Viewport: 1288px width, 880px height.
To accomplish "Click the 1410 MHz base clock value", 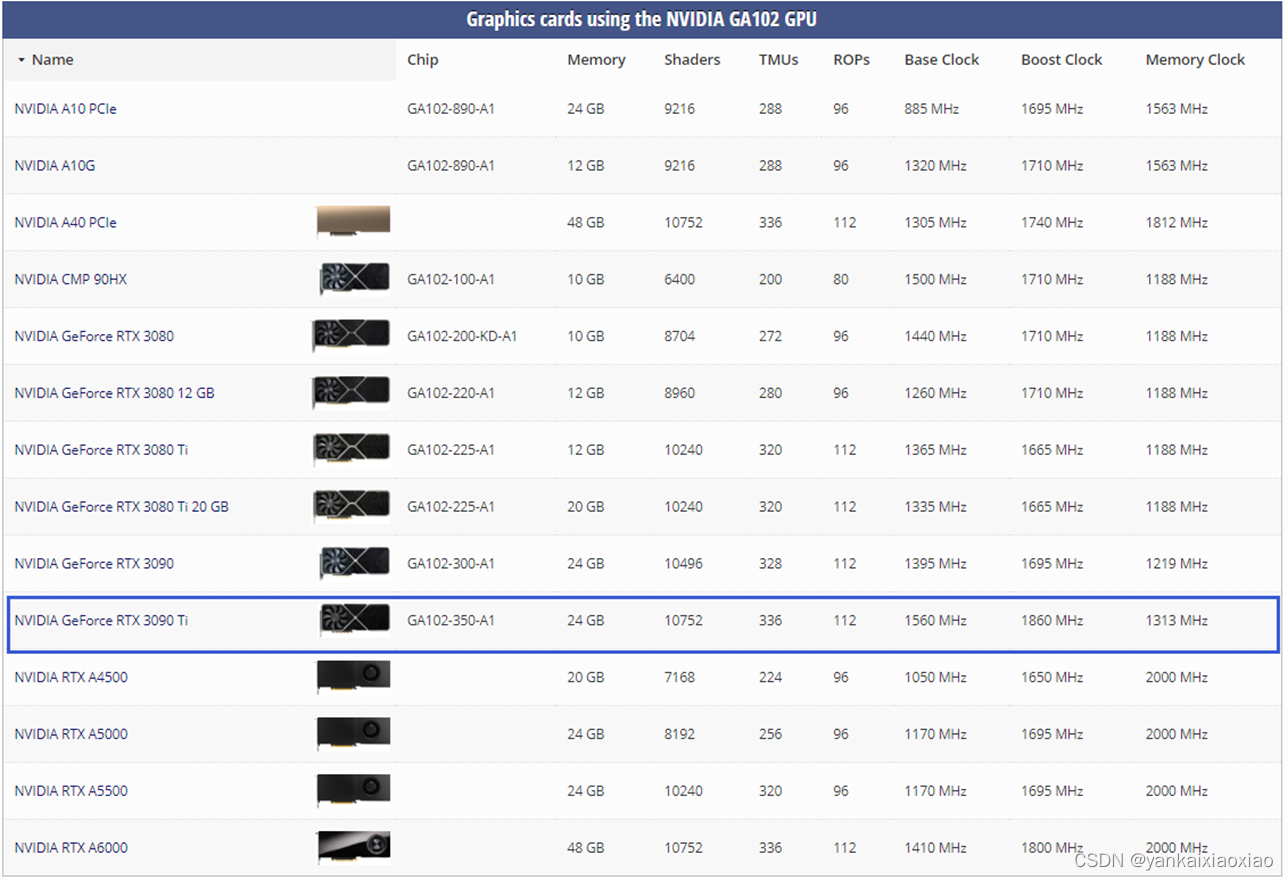I will tap(935, 849).
